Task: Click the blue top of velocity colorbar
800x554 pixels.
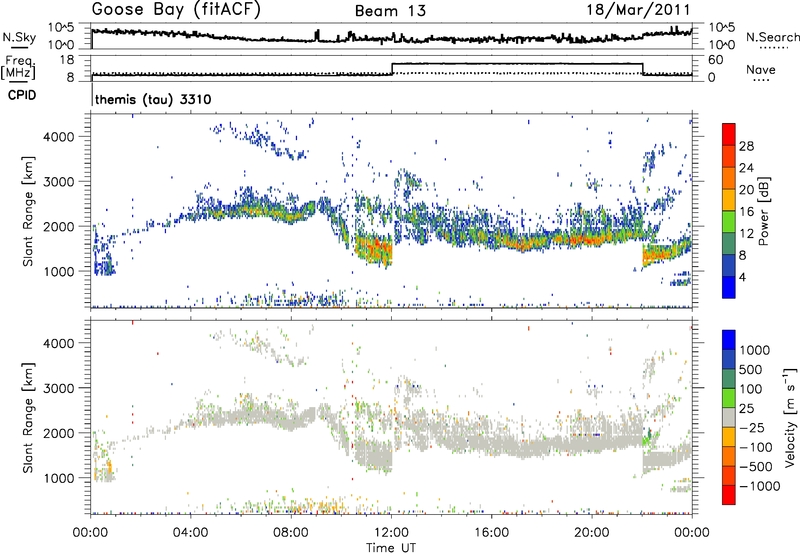Action: 729,340
